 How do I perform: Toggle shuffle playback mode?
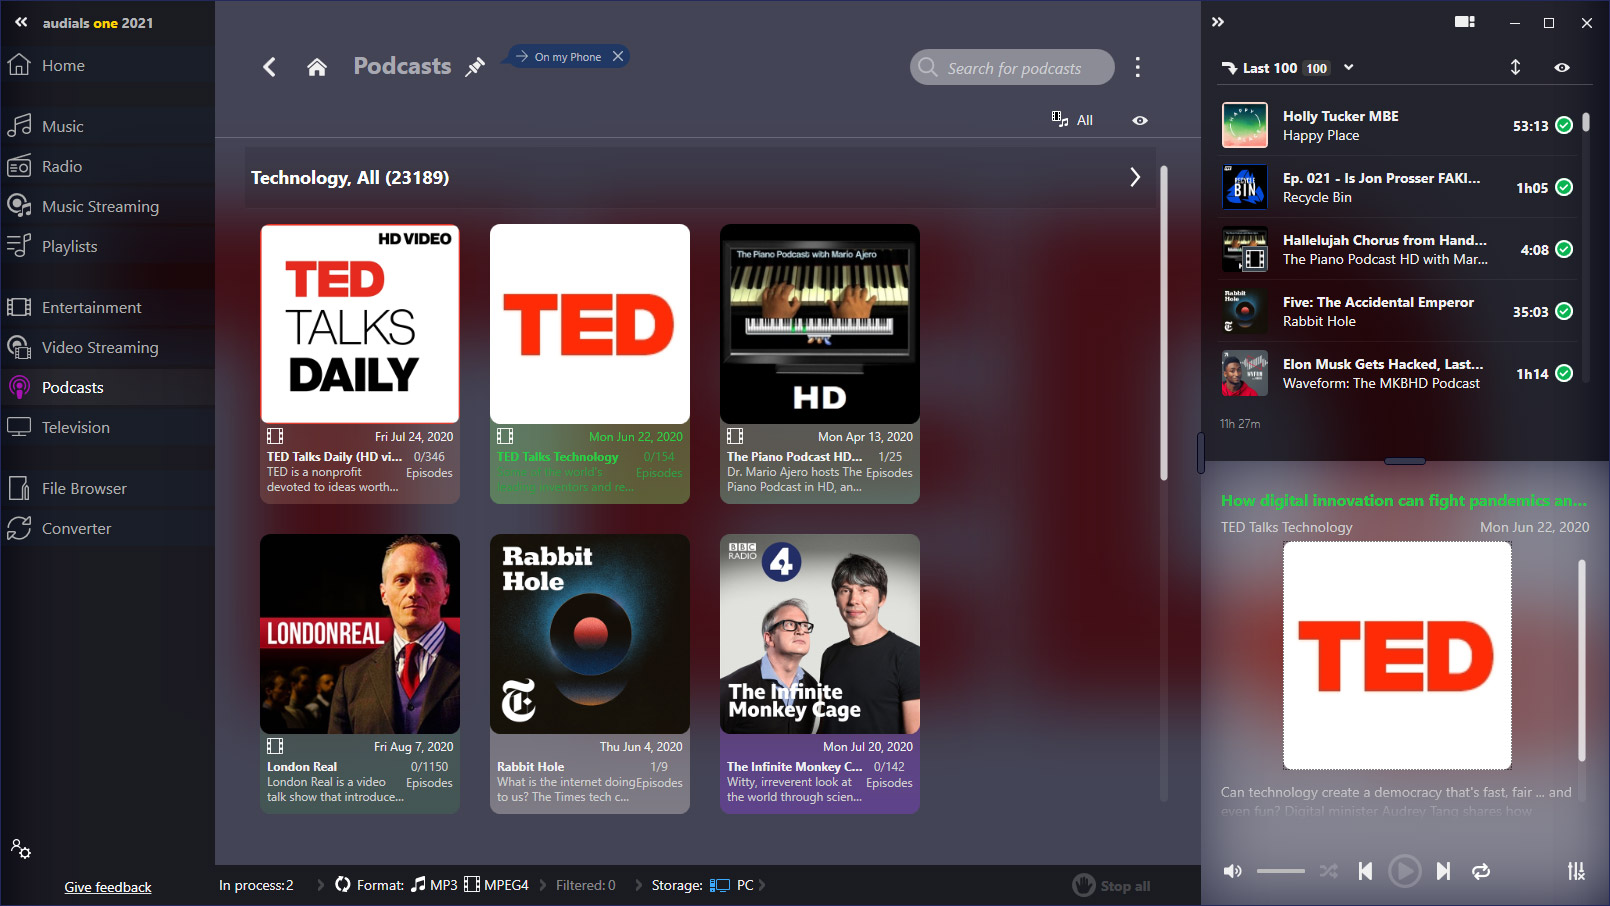1328,871
